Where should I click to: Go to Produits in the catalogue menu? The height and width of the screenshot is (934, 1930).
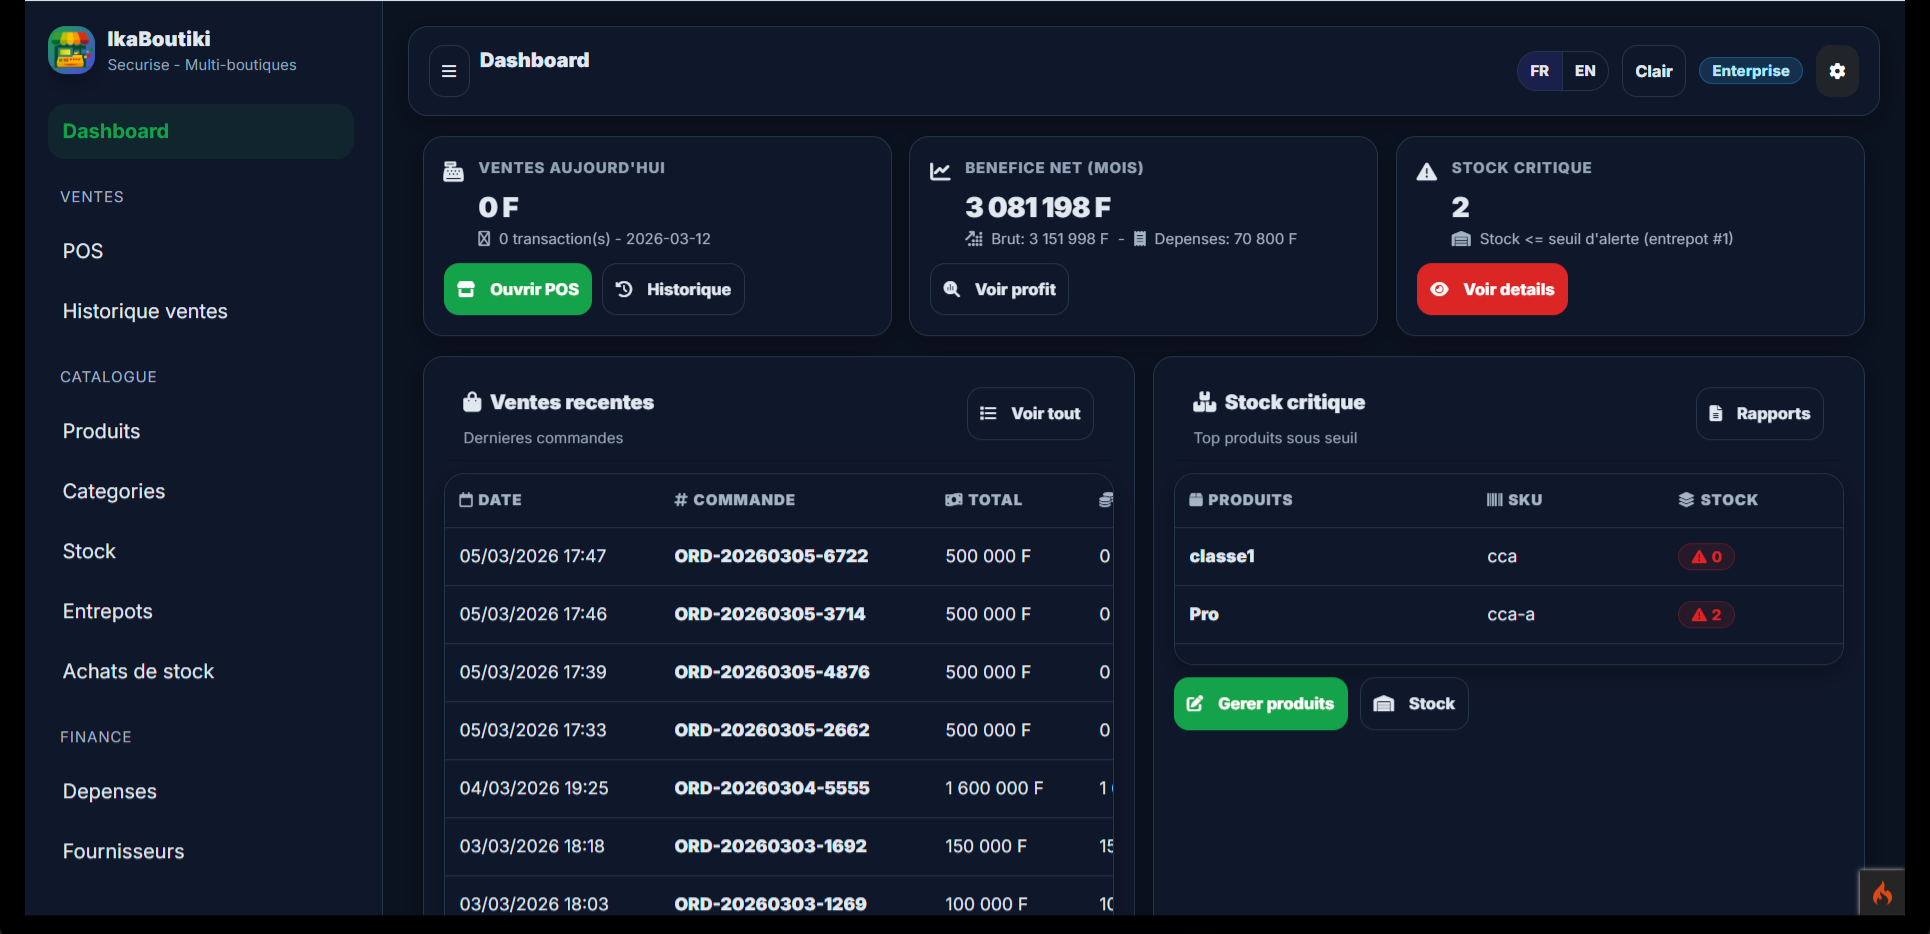(101, 431)
